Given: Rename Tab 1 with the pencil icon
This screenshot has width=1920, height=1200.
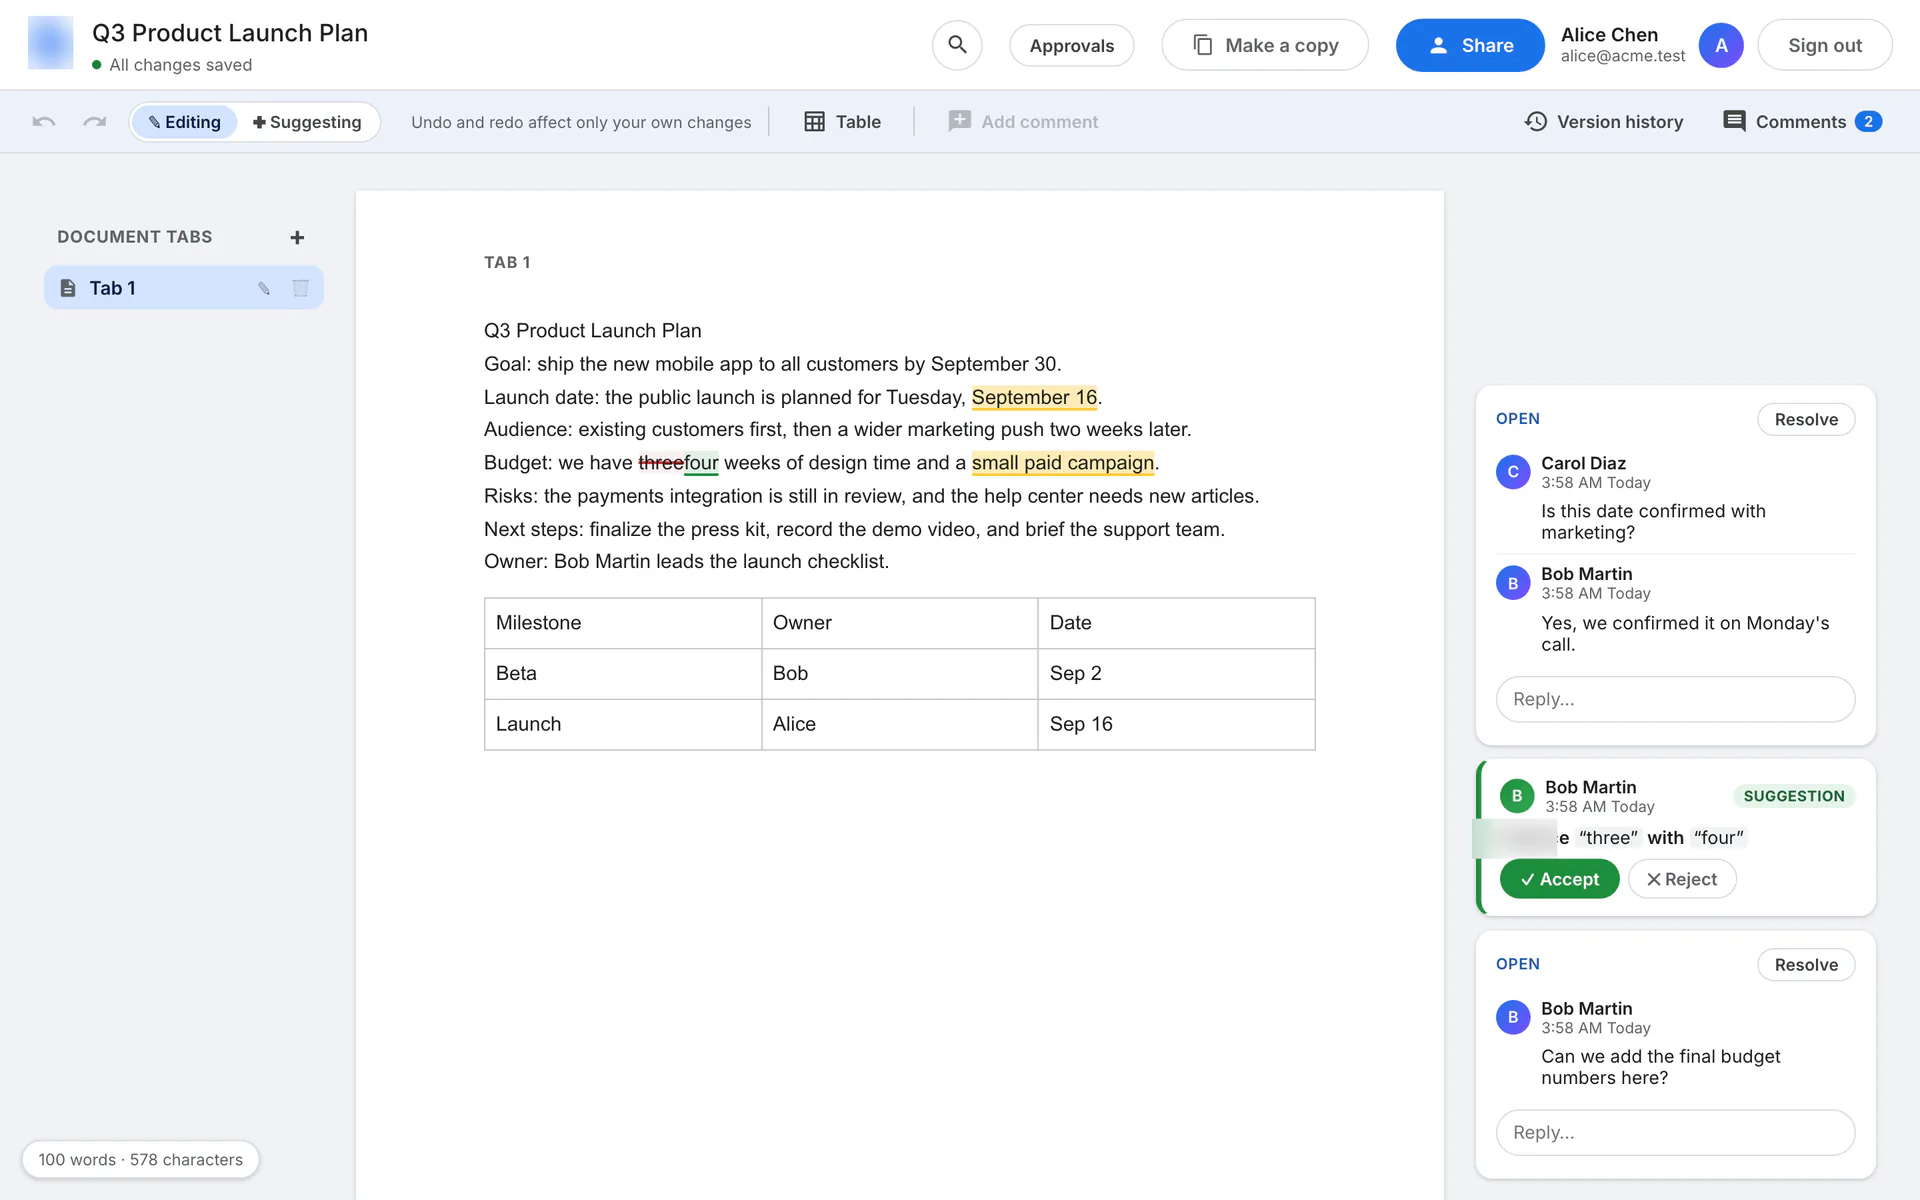Looking at the screenshot, I should point(264,288).
